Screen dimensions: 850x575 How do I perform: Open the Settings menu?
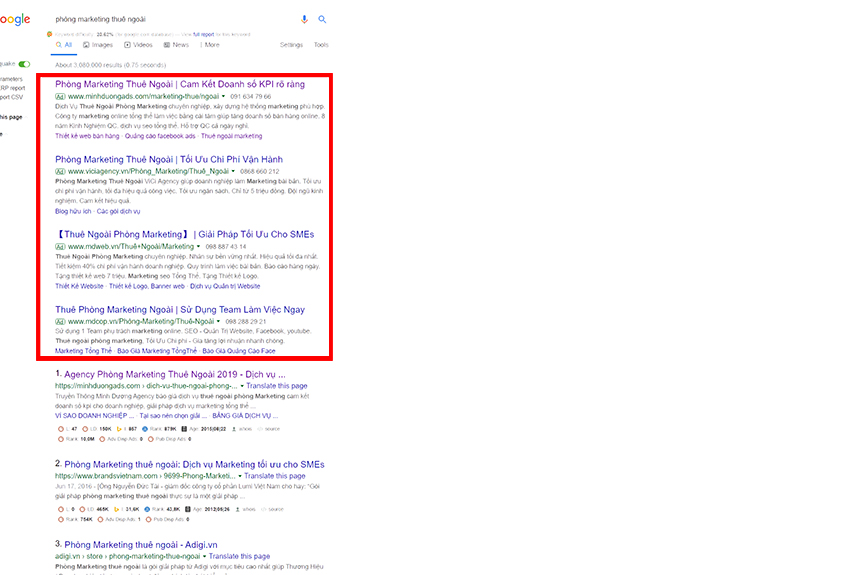(291, 45)
